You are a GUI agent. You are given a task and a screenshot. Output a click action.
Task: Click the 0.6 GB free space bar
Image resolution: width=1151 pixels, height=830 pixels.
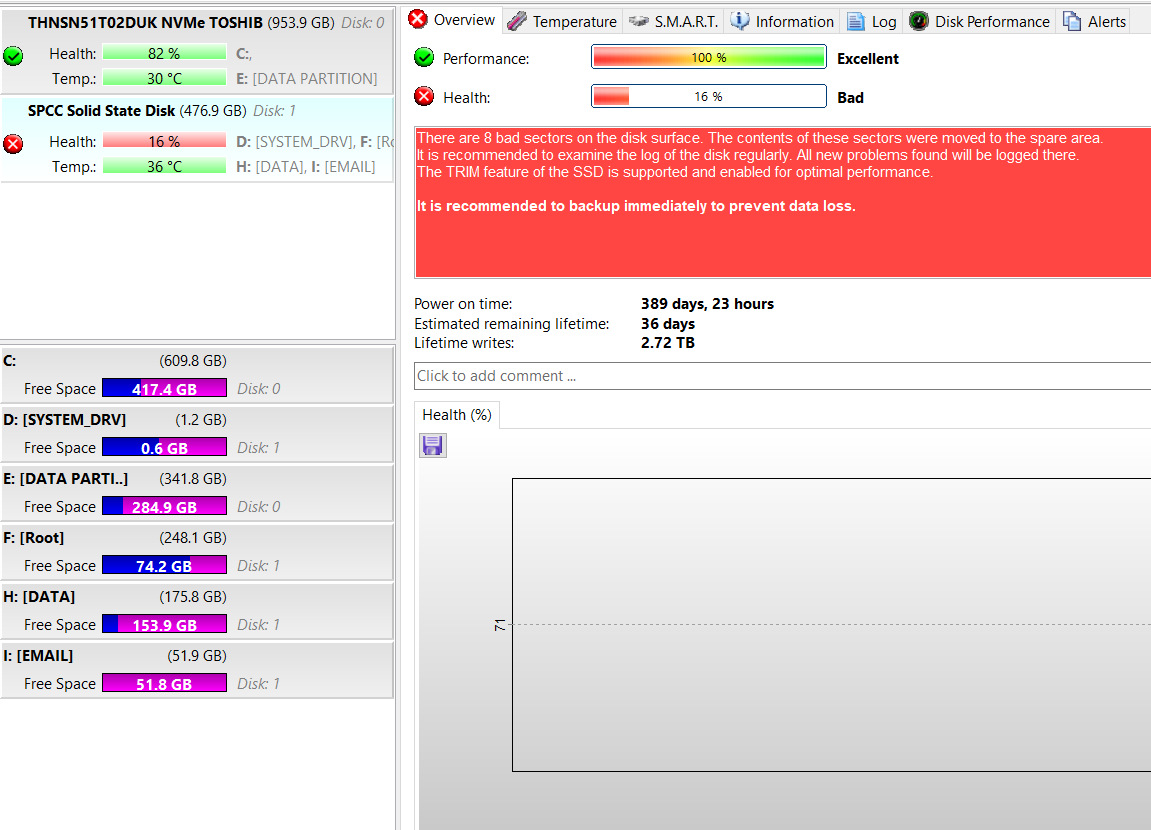(x=164, y=447)
